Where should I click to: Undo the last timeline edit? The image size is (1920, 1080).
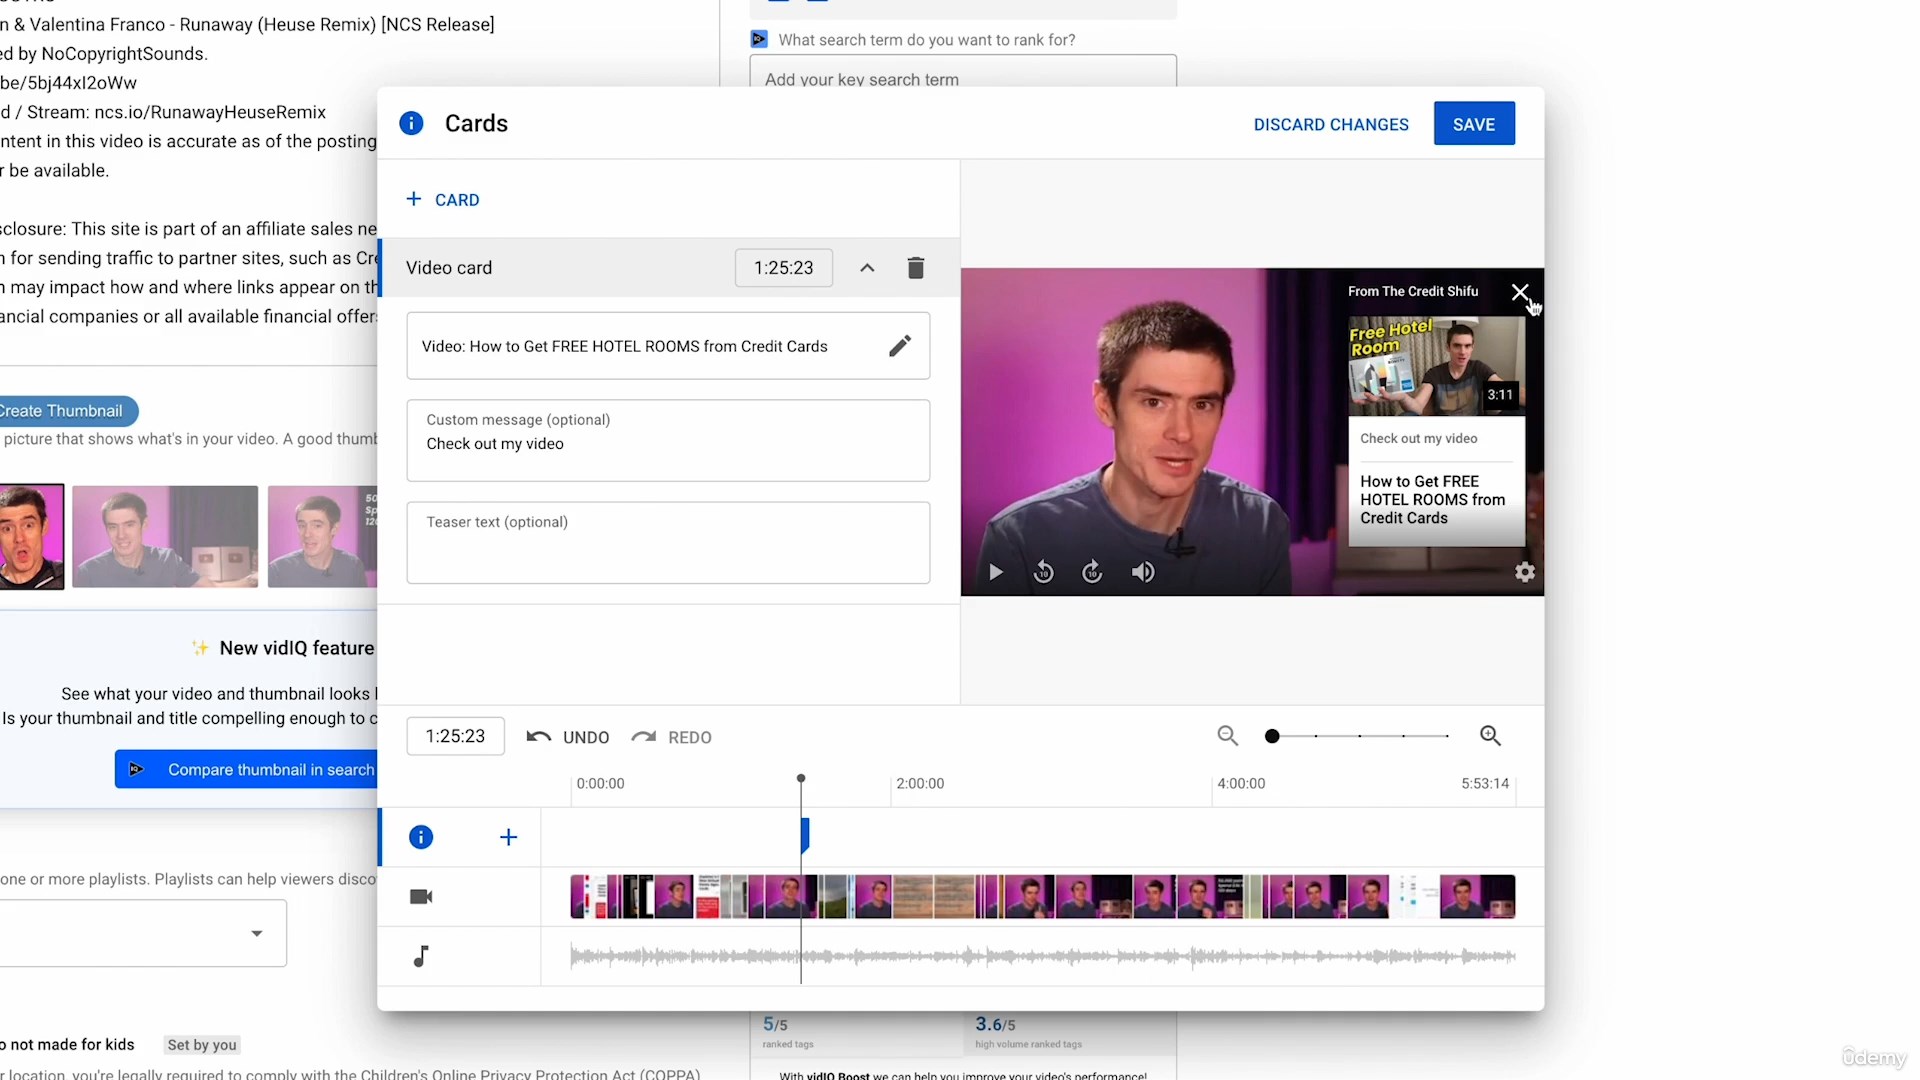coord(568,737)
